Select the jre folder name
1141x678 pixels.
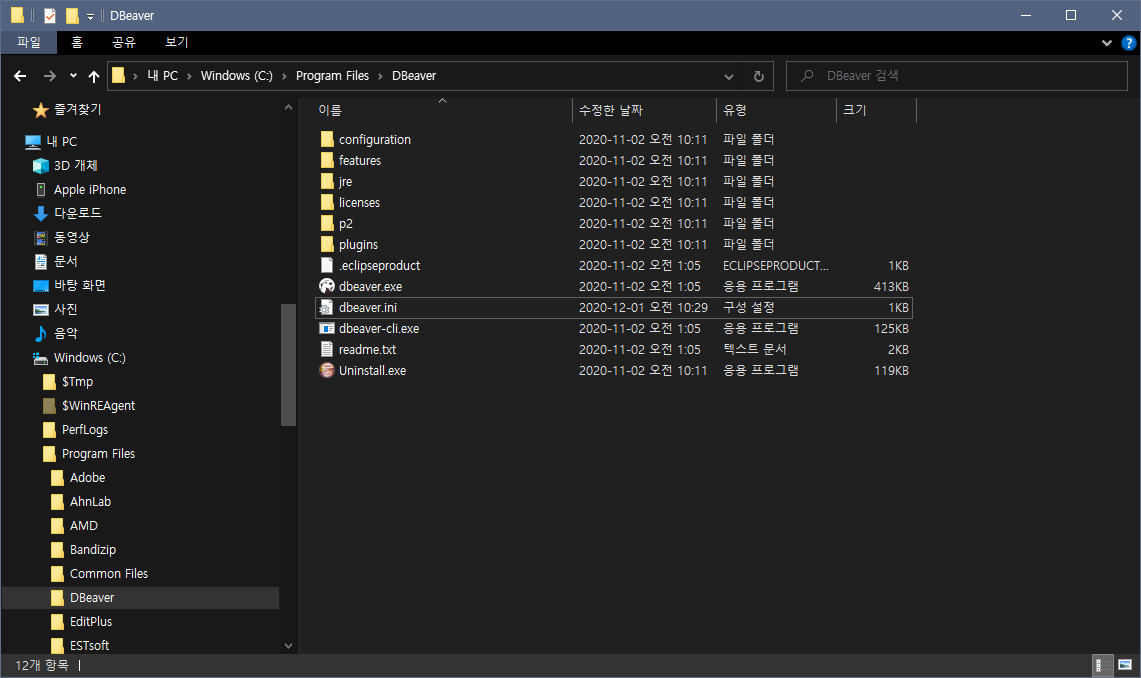(346, 182)
